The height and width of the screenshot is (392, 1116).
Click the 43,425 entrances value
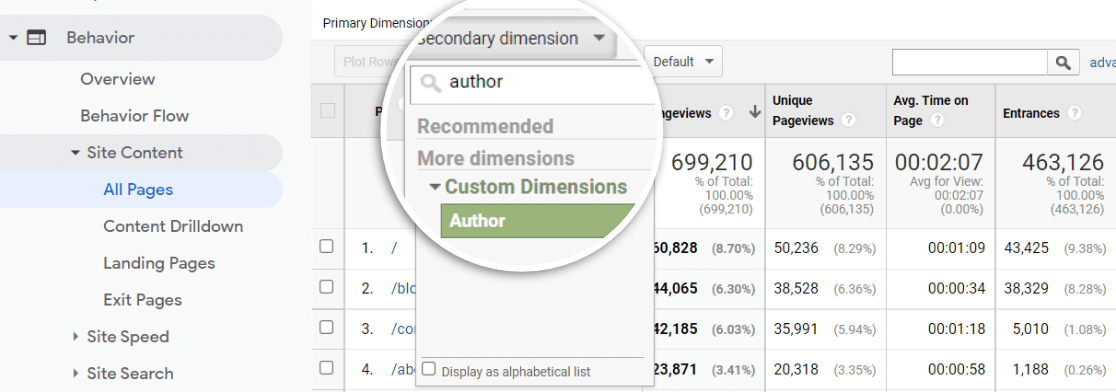[1026, 248]
